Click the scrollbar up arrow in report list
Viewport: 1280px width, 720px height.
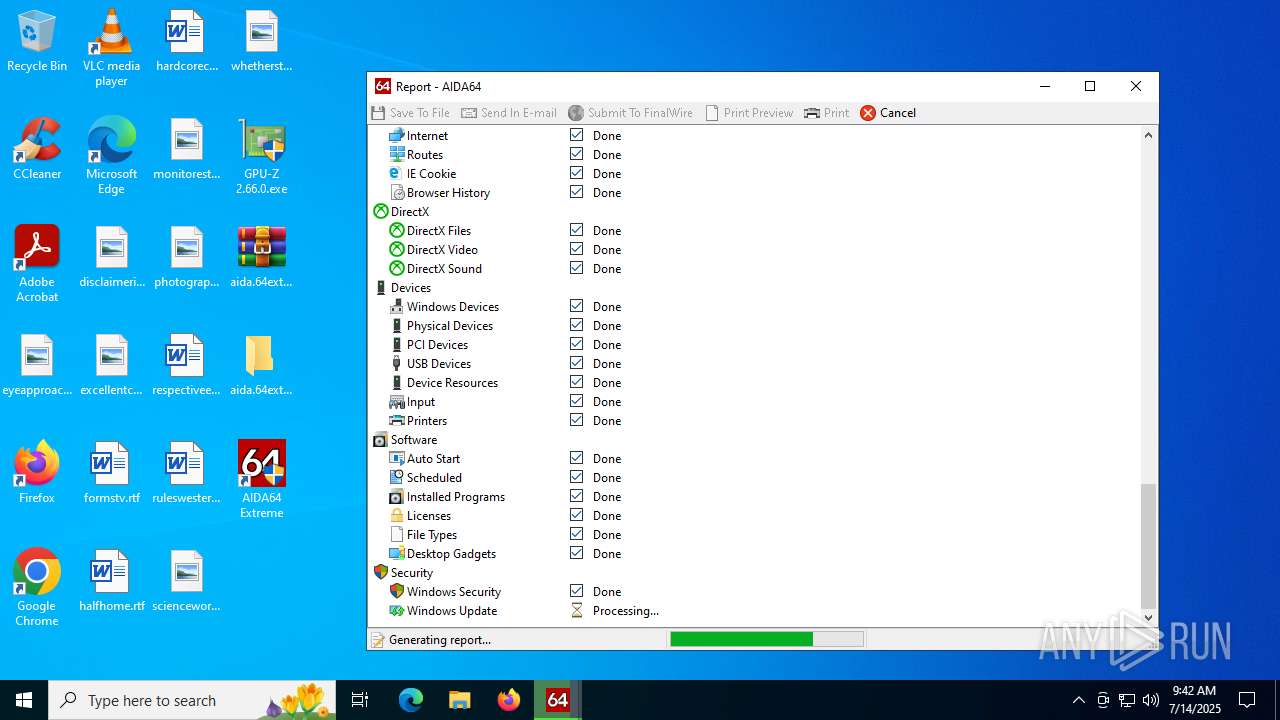(1148, 135)
